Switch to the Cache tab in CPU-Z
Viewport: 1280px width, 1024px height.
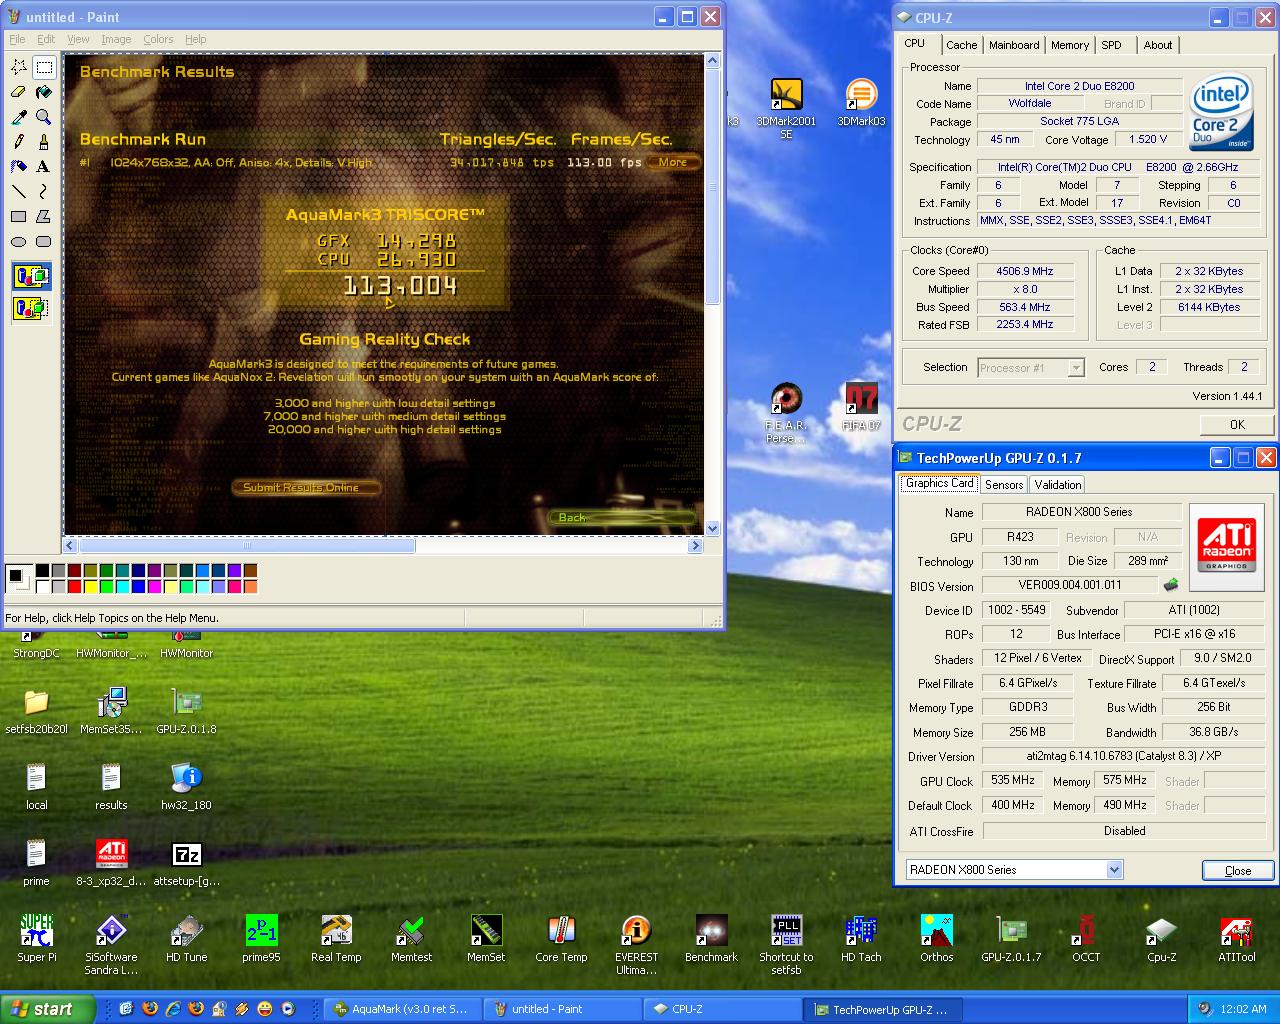click(x=962, y=45)
